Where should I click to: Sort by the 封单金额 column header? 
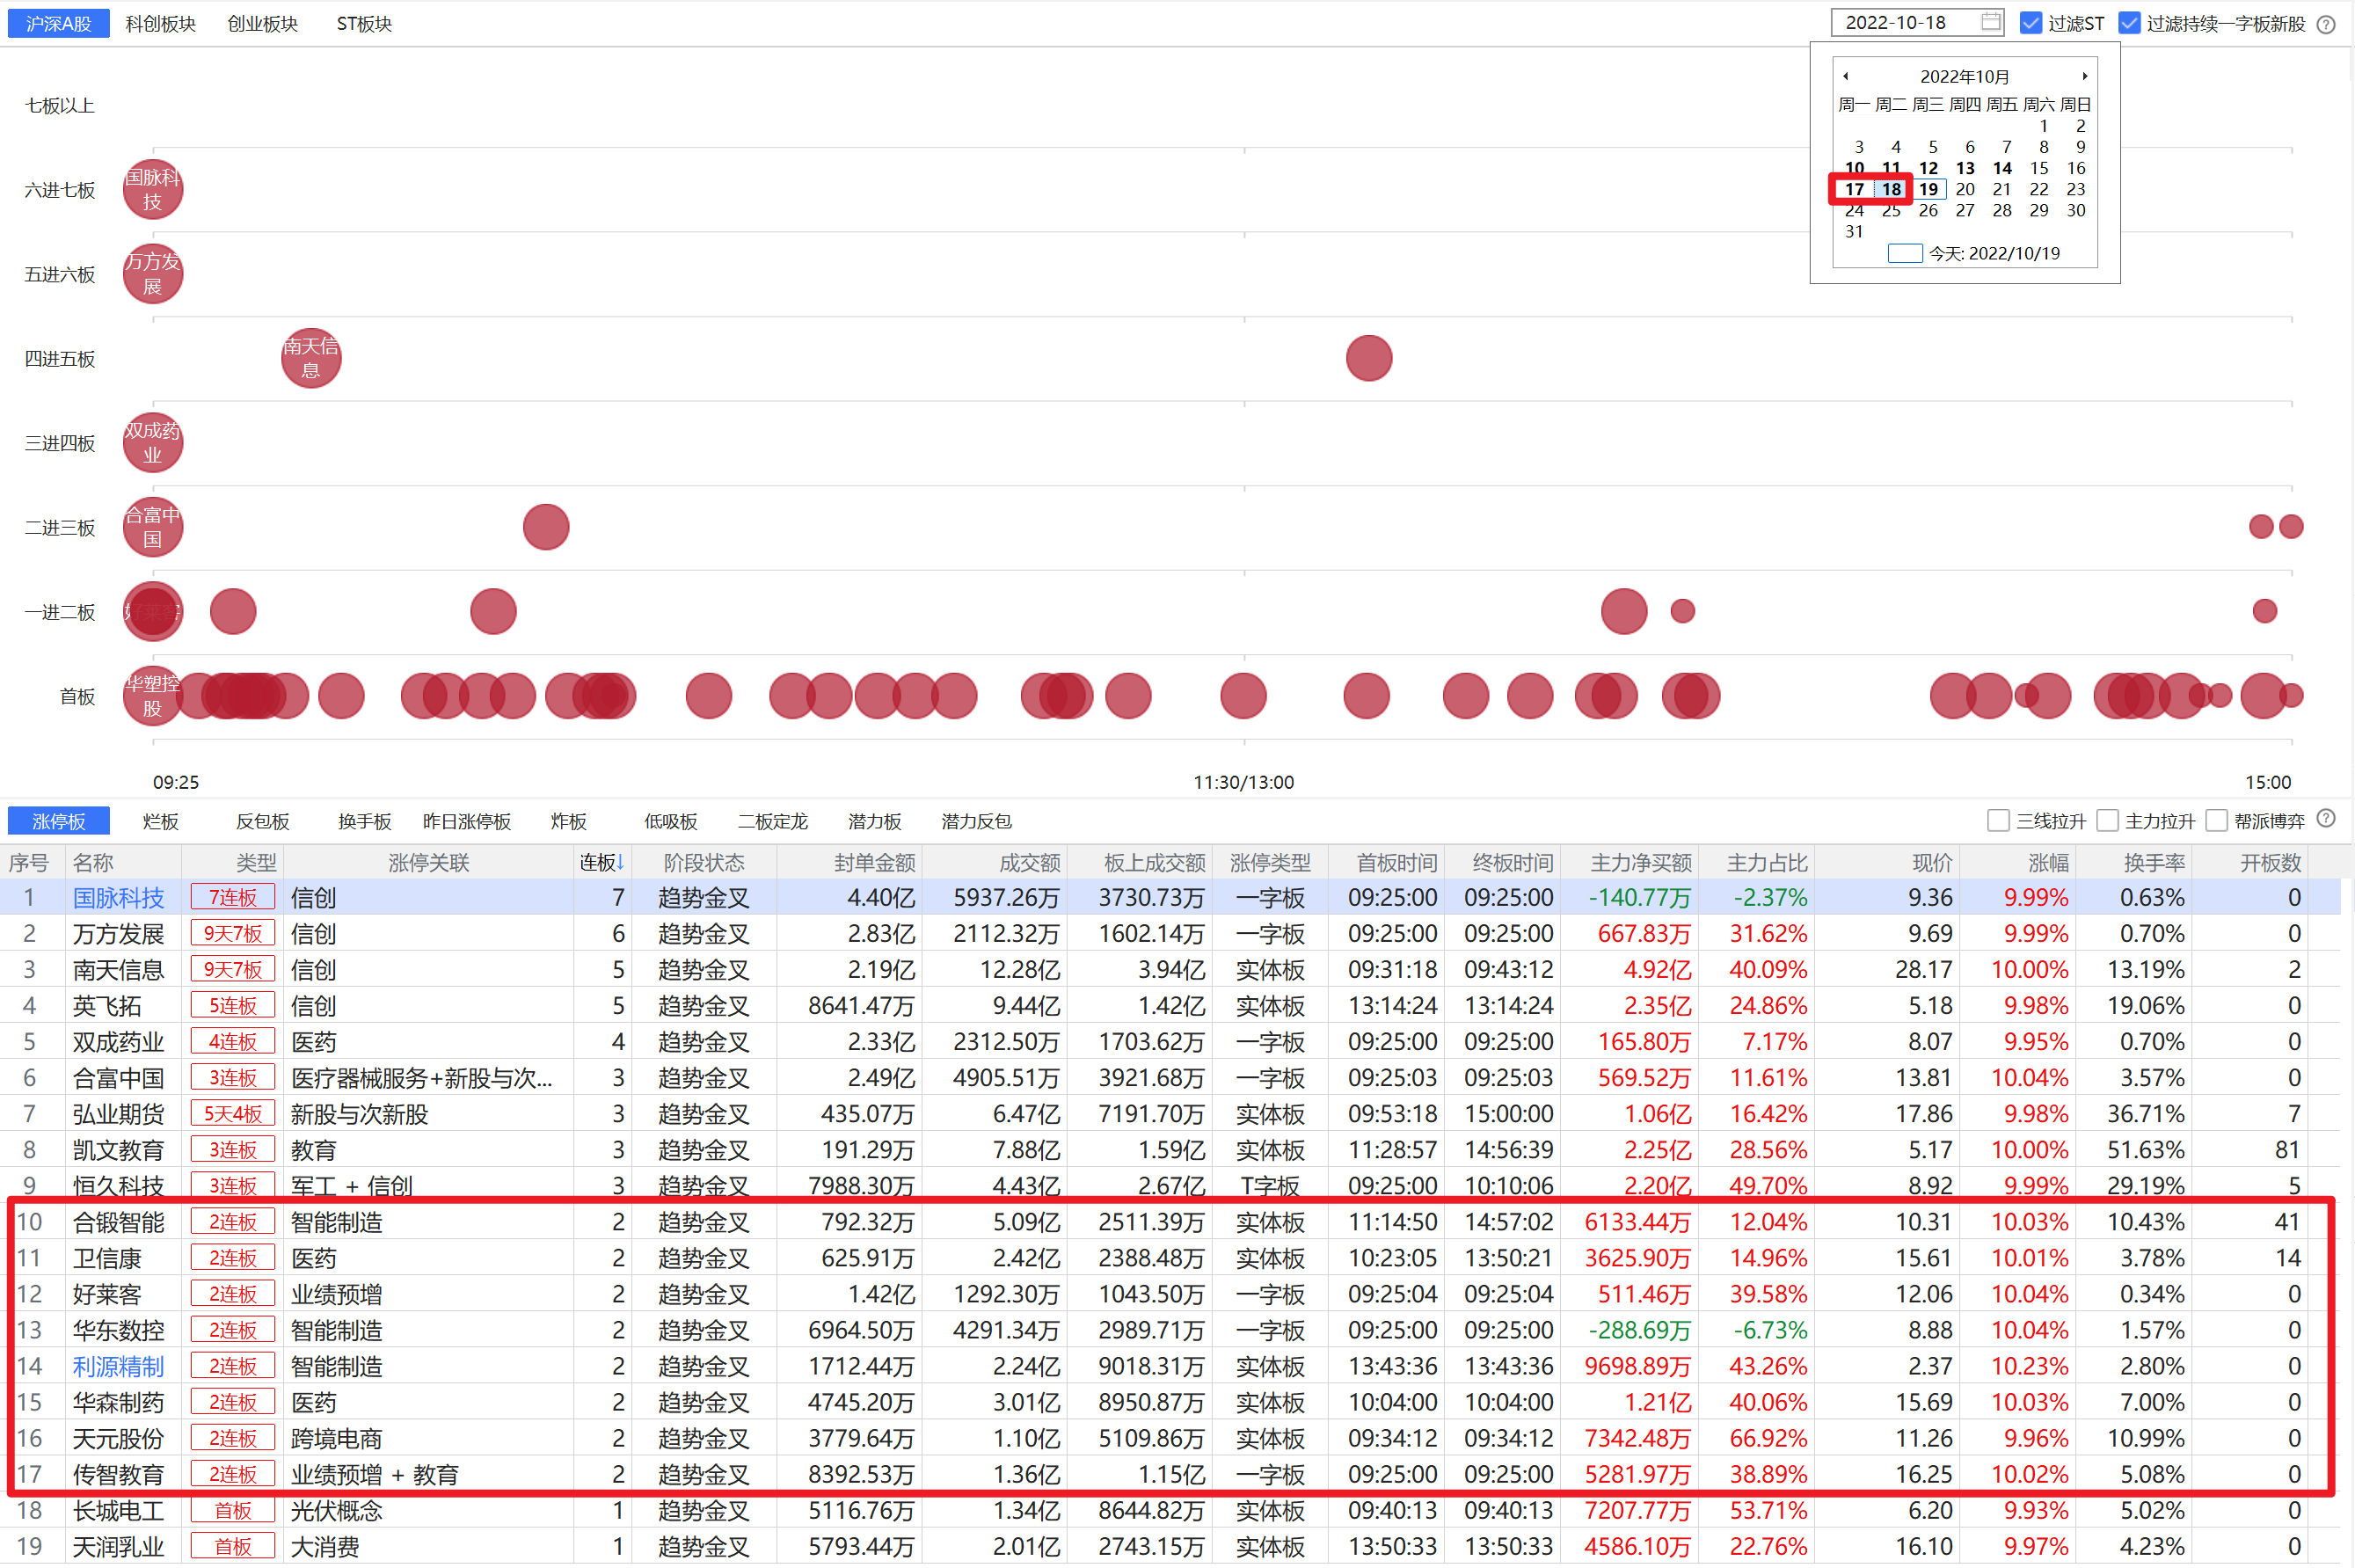click(x=874, y=862)
